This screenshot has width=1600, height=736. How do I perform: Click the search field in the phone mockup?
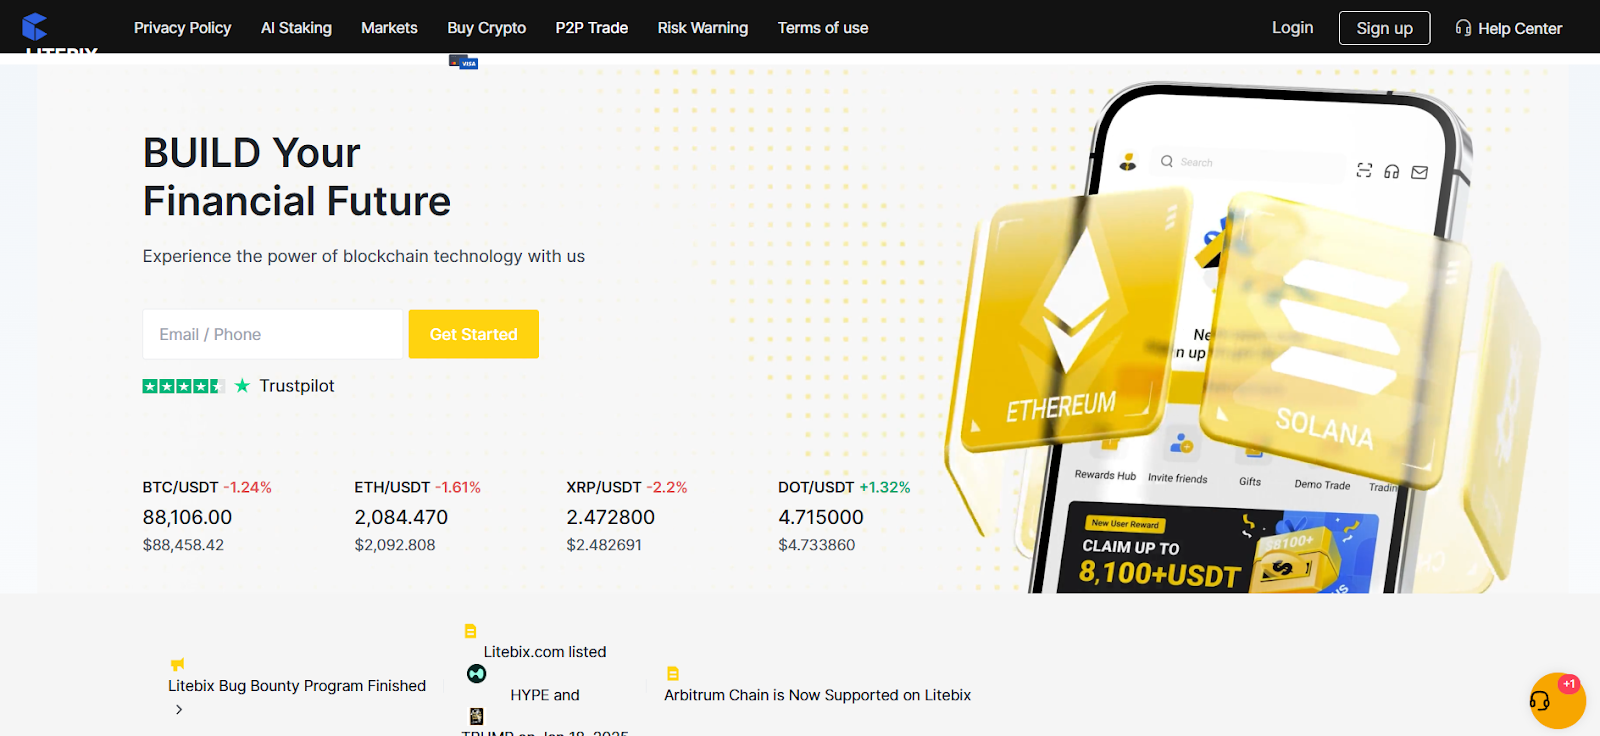click(1250, 163)
